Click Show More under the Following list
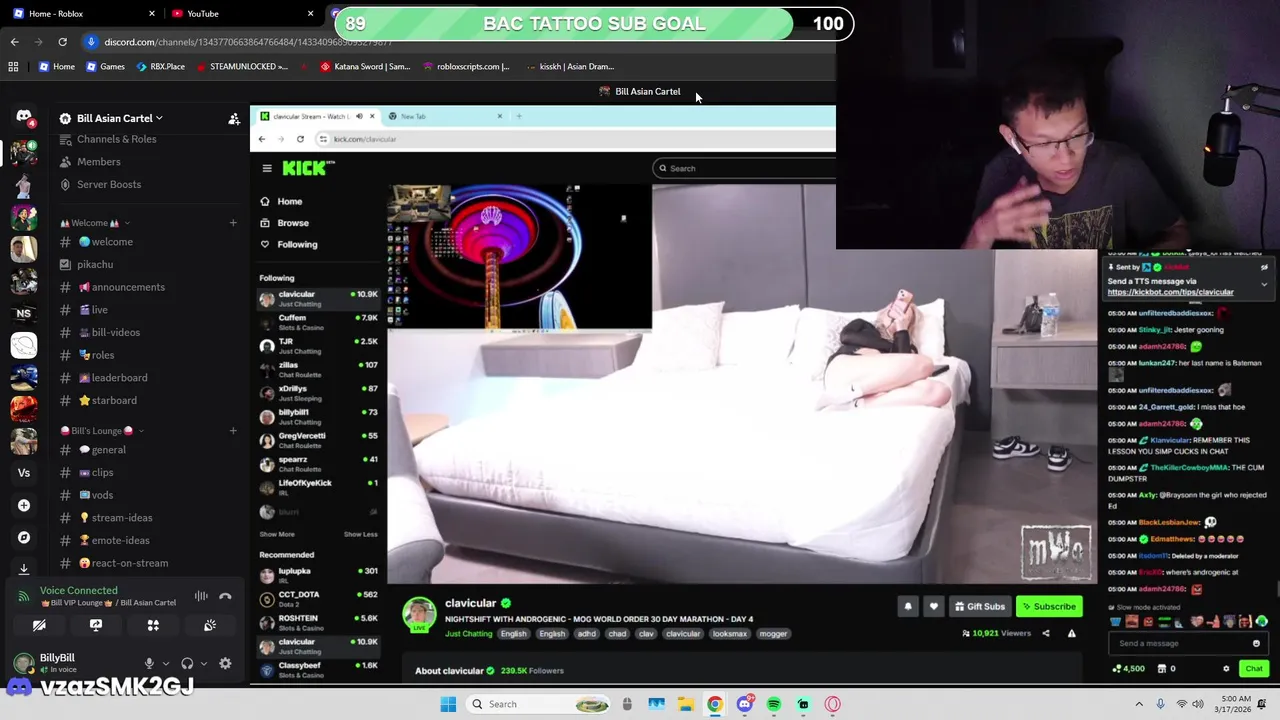This screenshot has height=720, width=1280. point(277,534)
